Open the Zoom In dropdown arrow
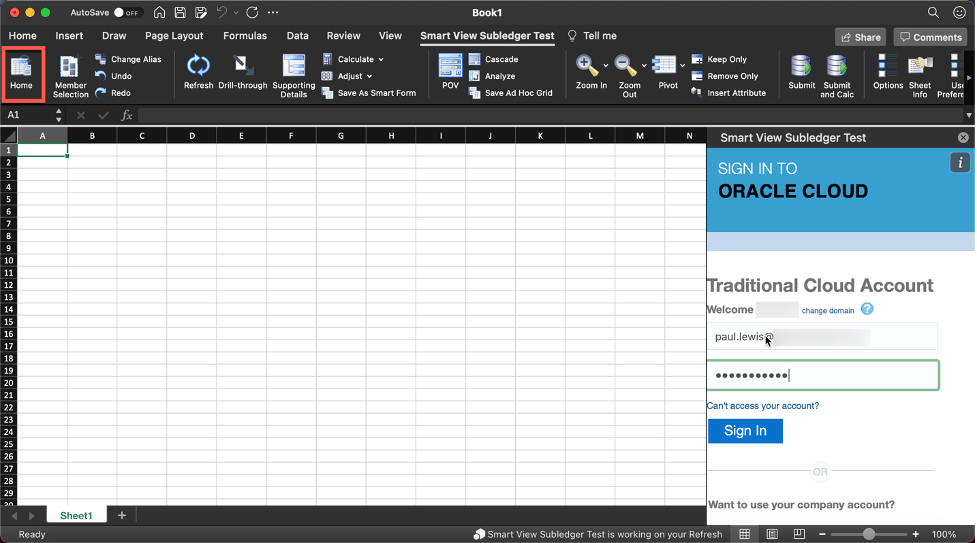Image resolution: width=977 pixels, height=543 pixels. coord(606,66)
